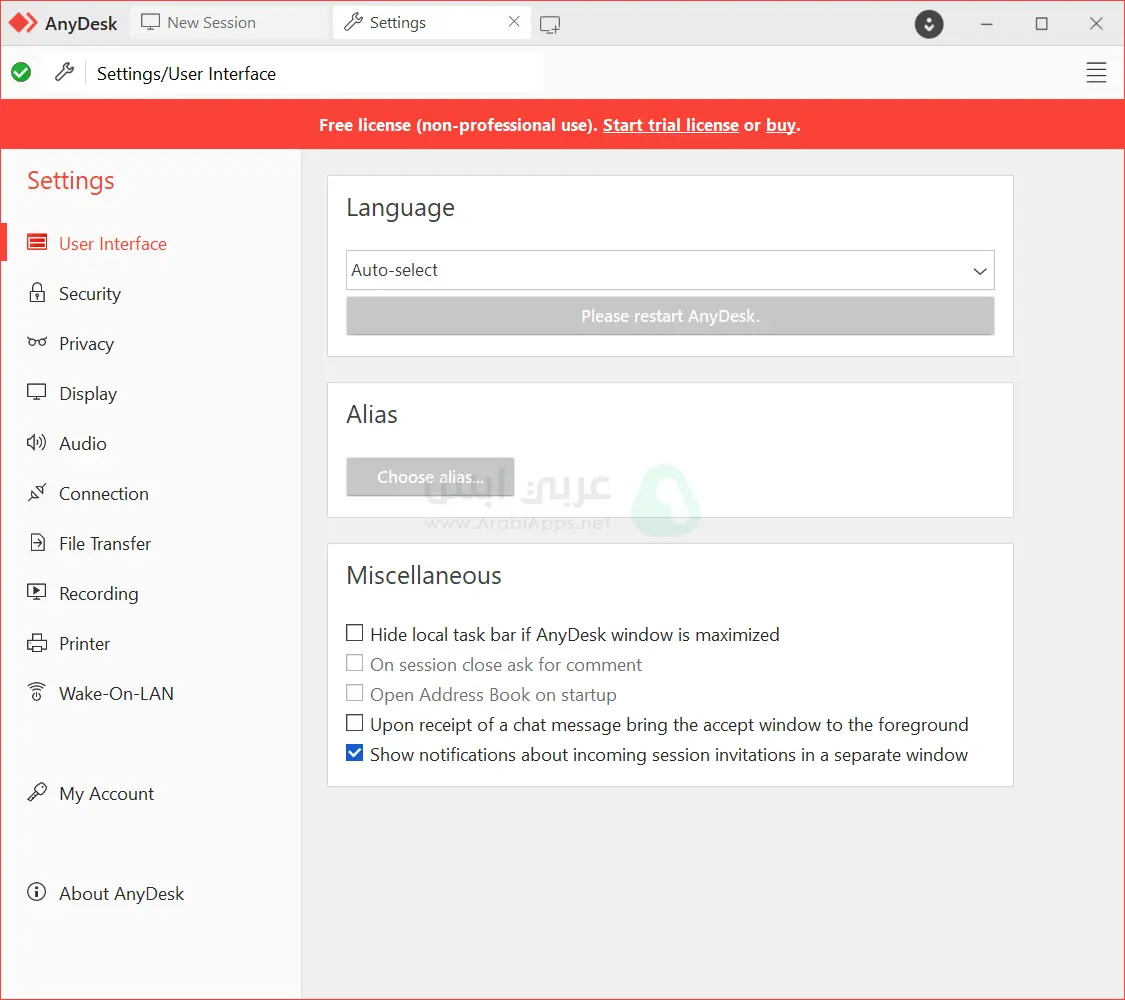
Task: Click the Privacy glasses icon
Action: pos(37,343)
